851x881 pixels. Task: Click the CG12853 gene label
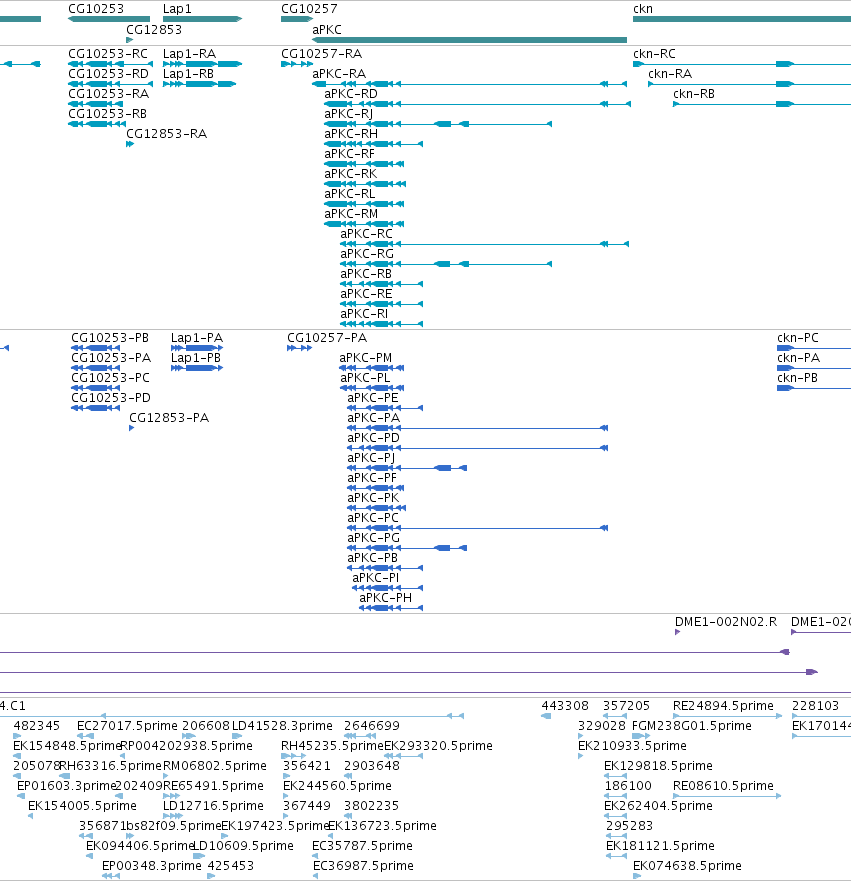[154, 30]
